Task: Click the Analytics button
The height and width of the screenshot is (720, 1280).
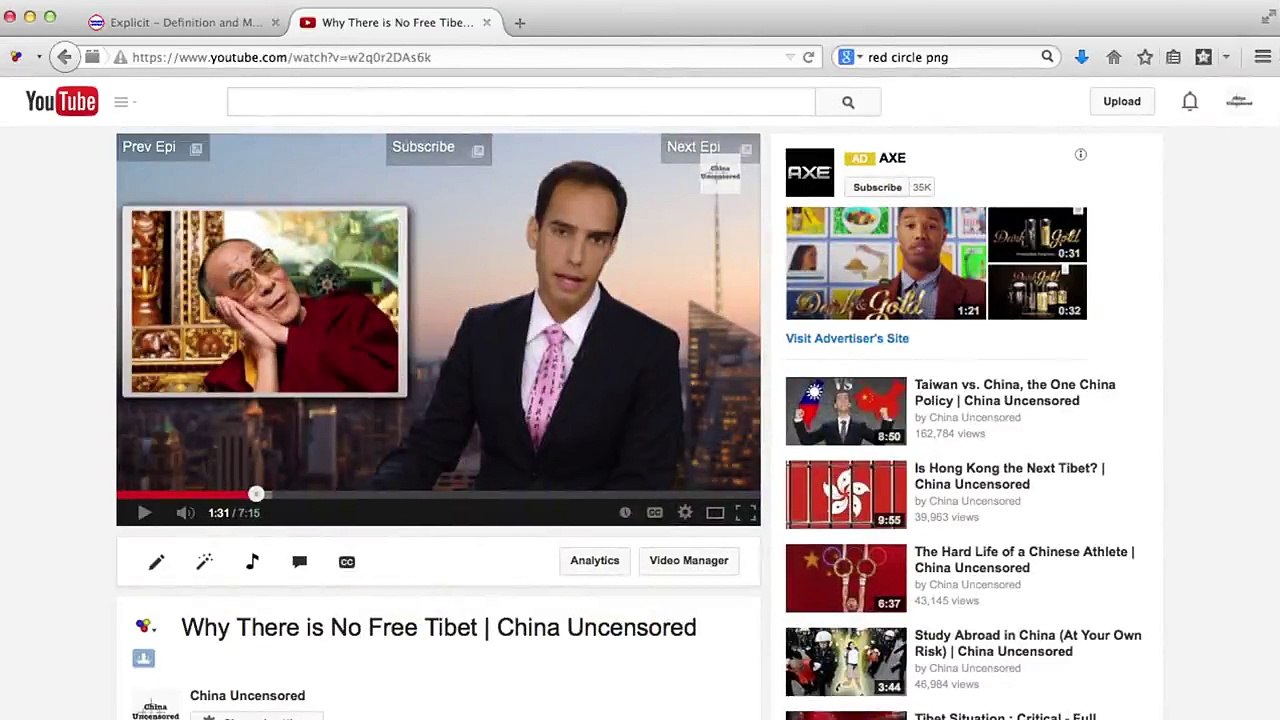Action: click(595, 561)
